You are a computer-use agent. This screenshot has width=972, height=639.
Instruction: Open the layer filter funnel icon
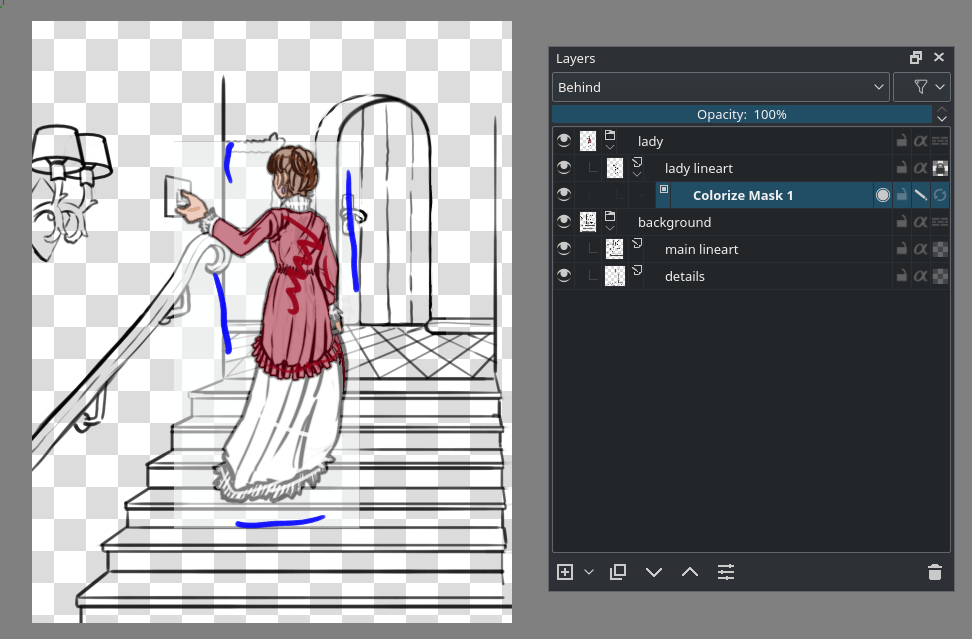[x=921, y=87]
